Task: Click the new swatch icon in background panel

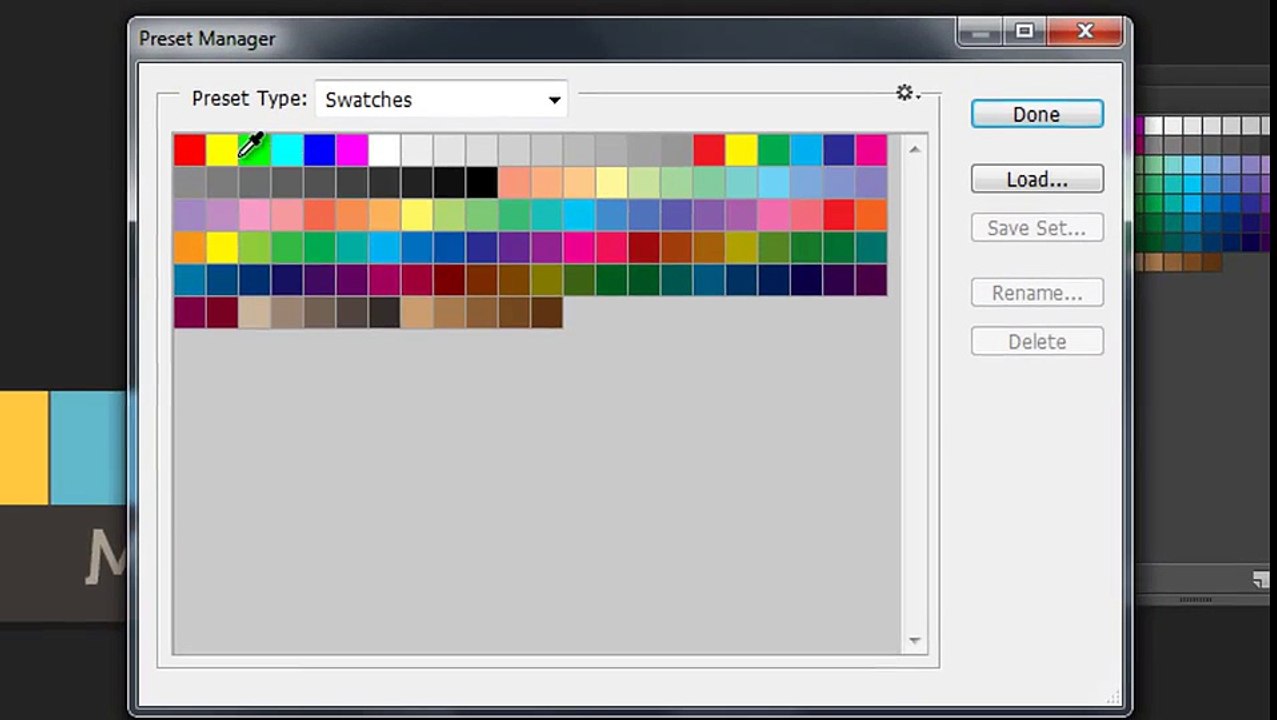Action: pyautogui.click(x=1259, y=580)
